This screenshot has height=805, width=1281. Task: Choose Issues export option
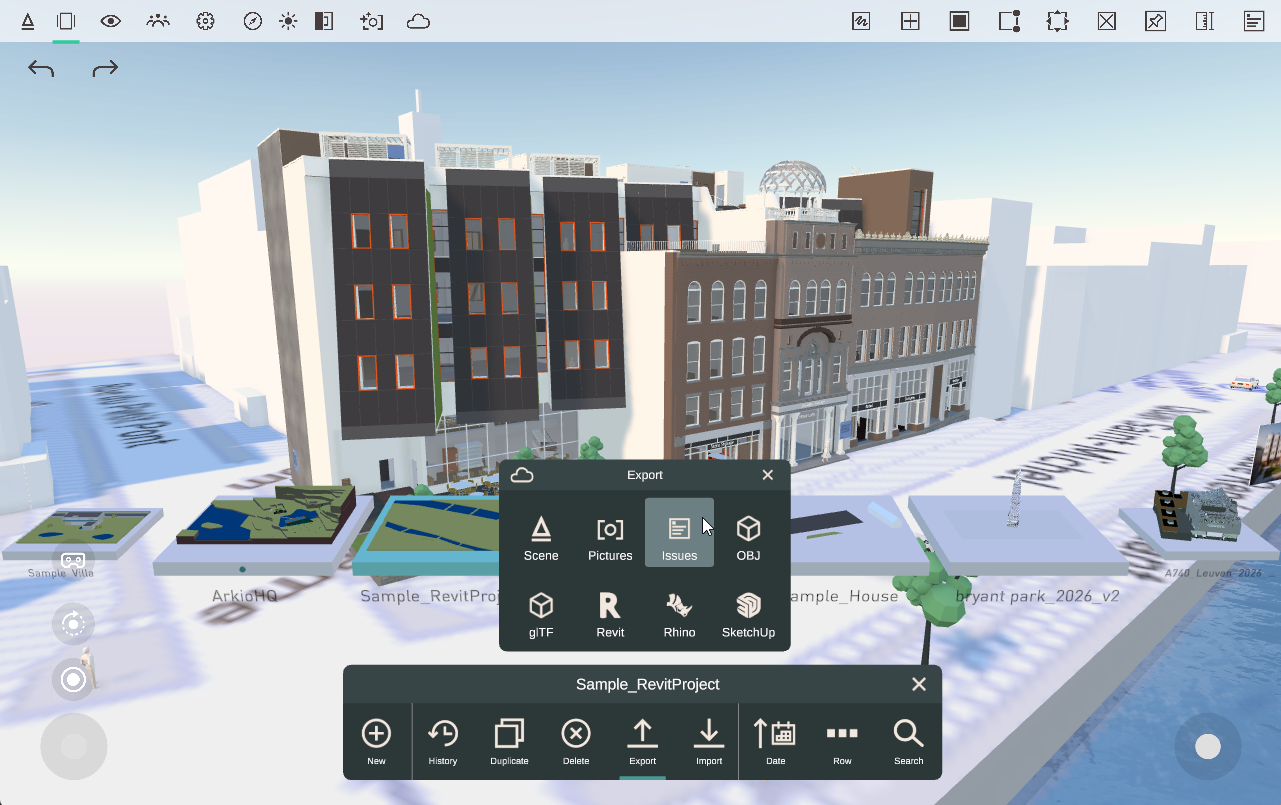point(679,533)
